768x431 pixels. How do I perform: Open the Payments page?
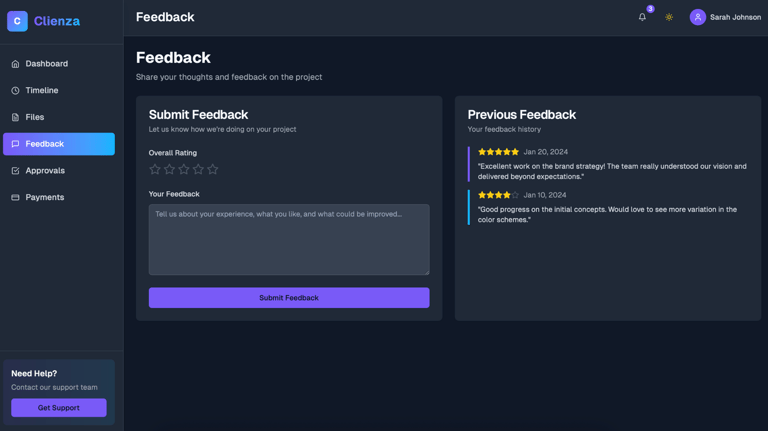click(59, 197)
